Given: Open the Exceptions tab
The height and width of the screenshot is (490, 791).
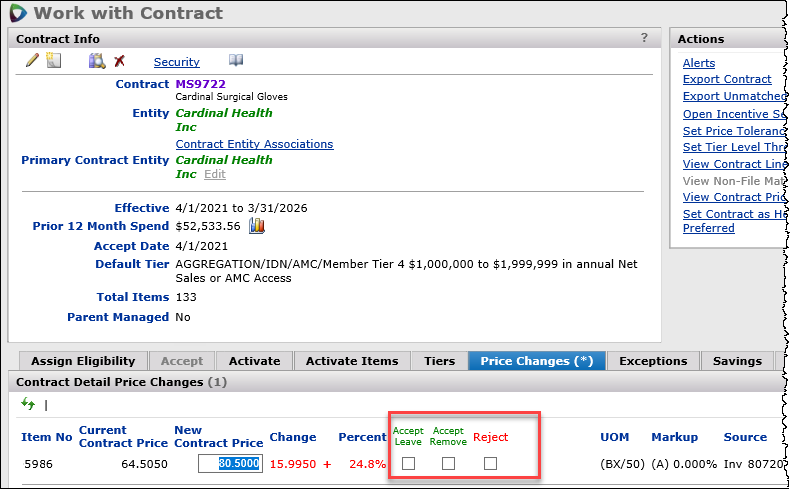Looking at the screenshot, I should click(653, 361).
